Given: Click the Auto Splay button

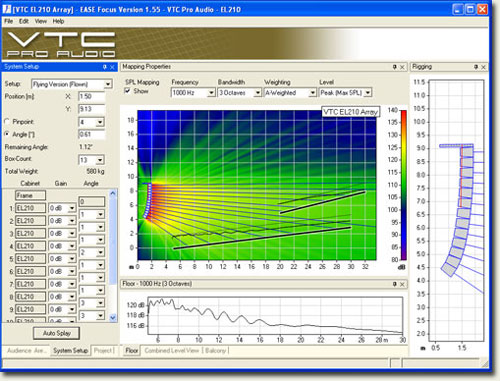Looking at the screenshot, I should (56, 333).
